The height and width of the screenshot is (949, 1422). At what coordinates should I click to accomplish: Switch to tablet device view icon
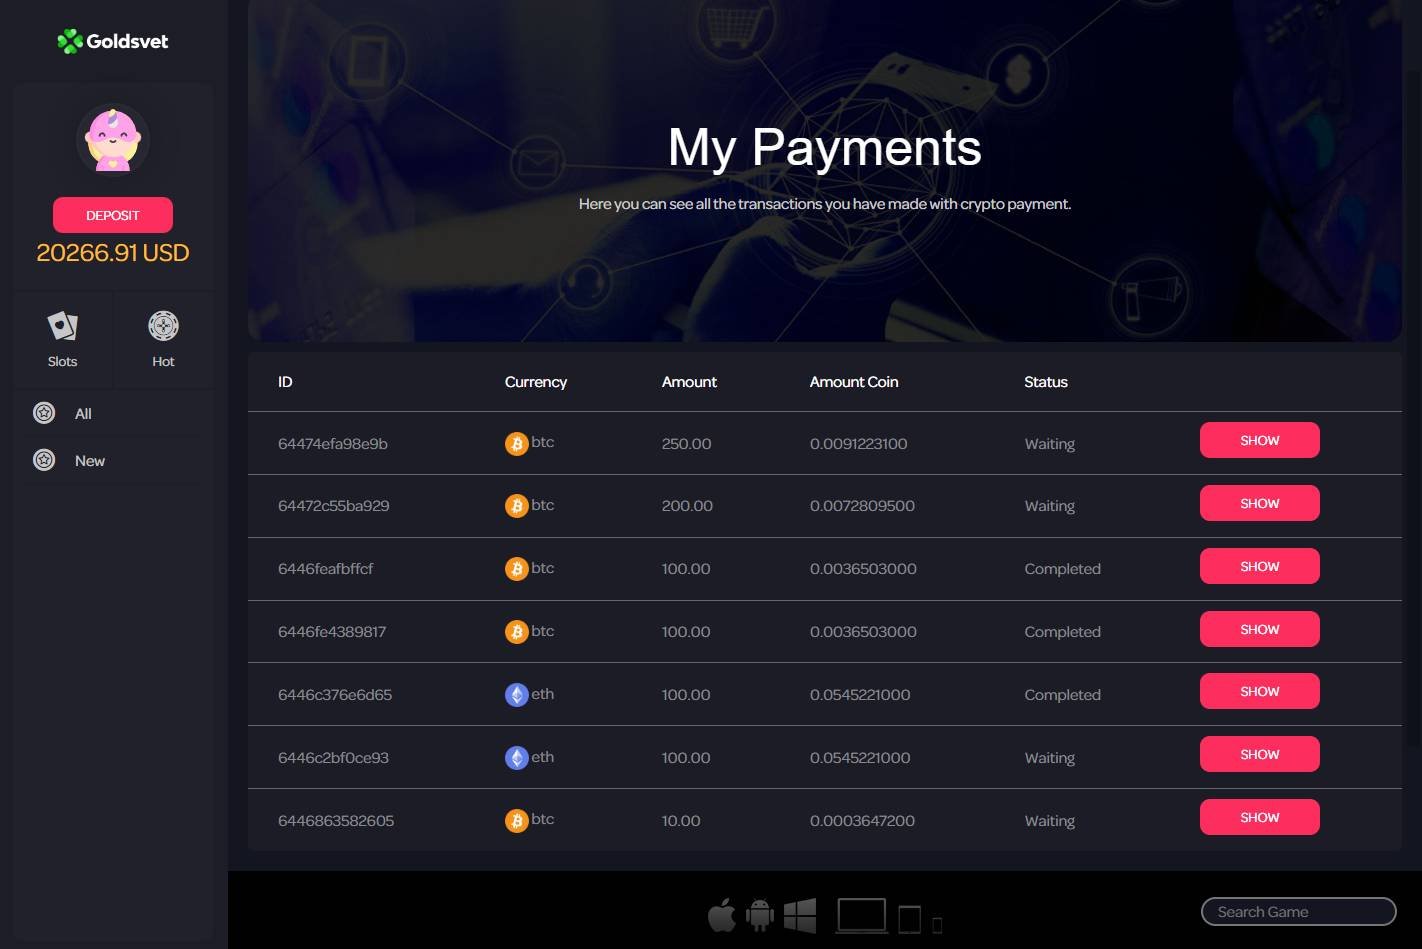pyautogui.click(x=909, y=919)
